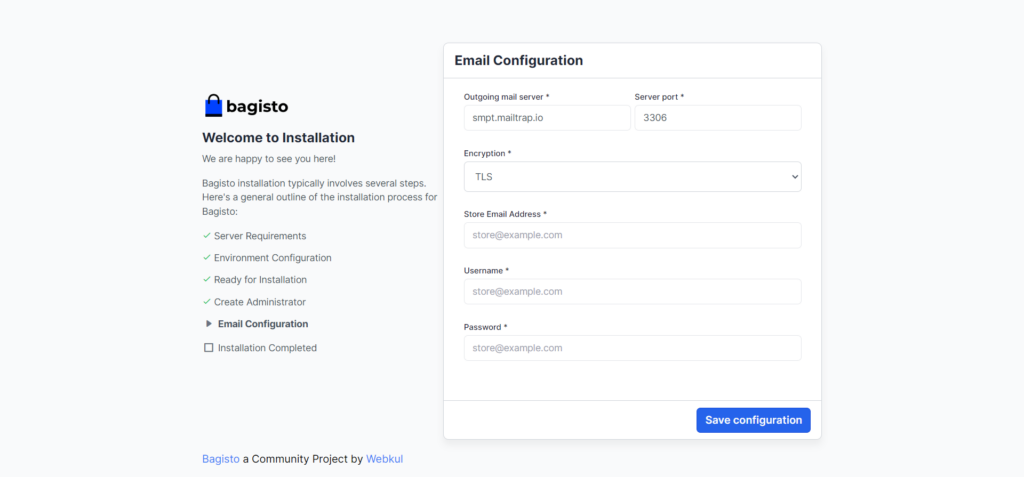Image resolution: width=1024 pixels, height=477 pixels.
Task: Click the Save configuration button
Action: pyautogui.click(x=753, y=420)
